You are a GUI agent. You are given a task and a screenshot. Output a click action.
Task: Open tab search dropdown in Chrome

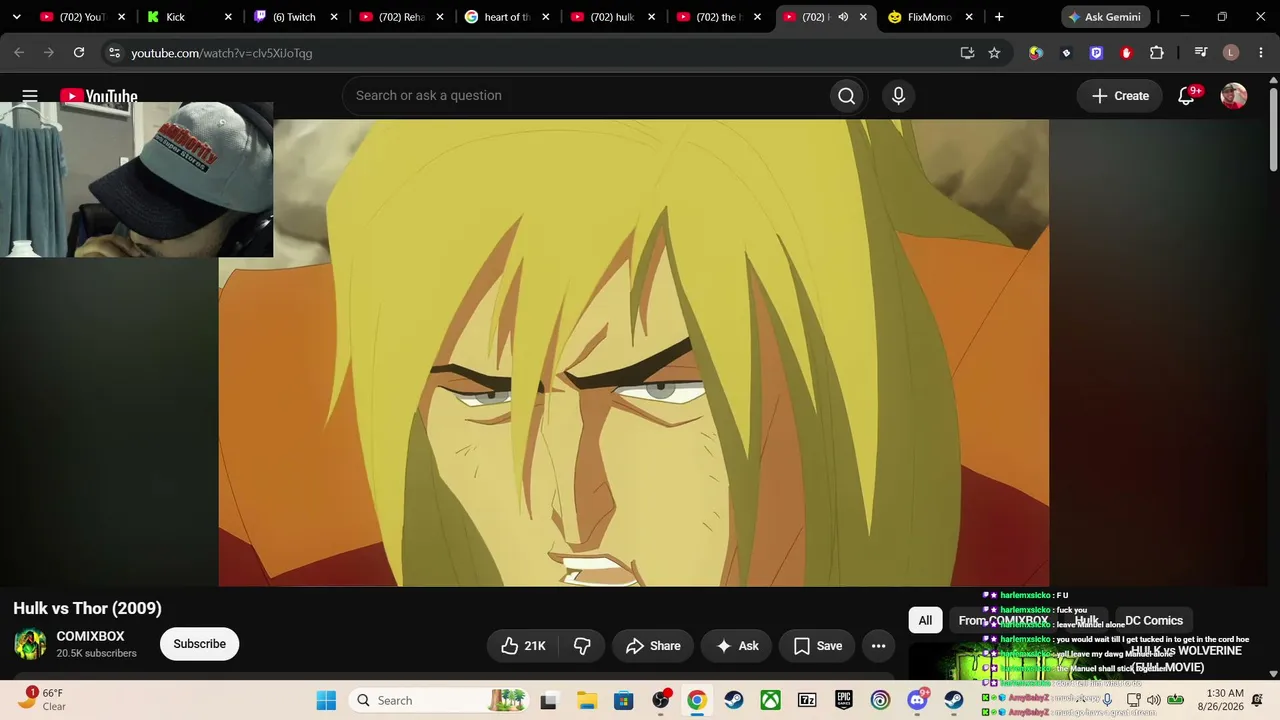(x=16, y=17)
